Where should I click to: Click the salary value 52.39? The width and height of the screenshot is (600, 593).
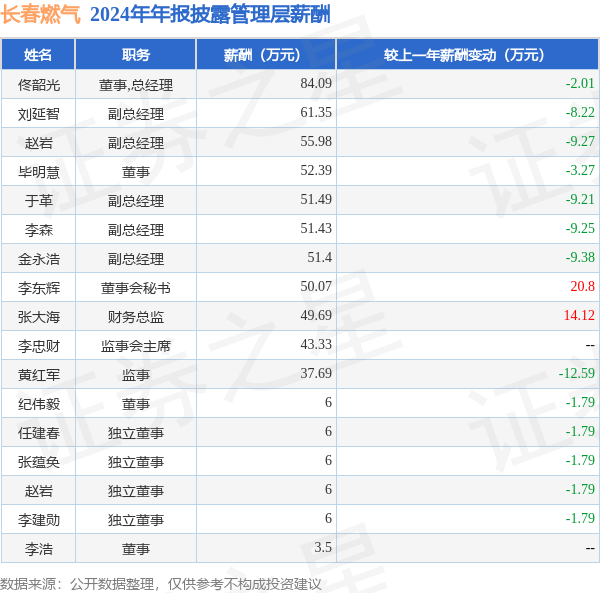pyautogui.click(x=316, y=171)
